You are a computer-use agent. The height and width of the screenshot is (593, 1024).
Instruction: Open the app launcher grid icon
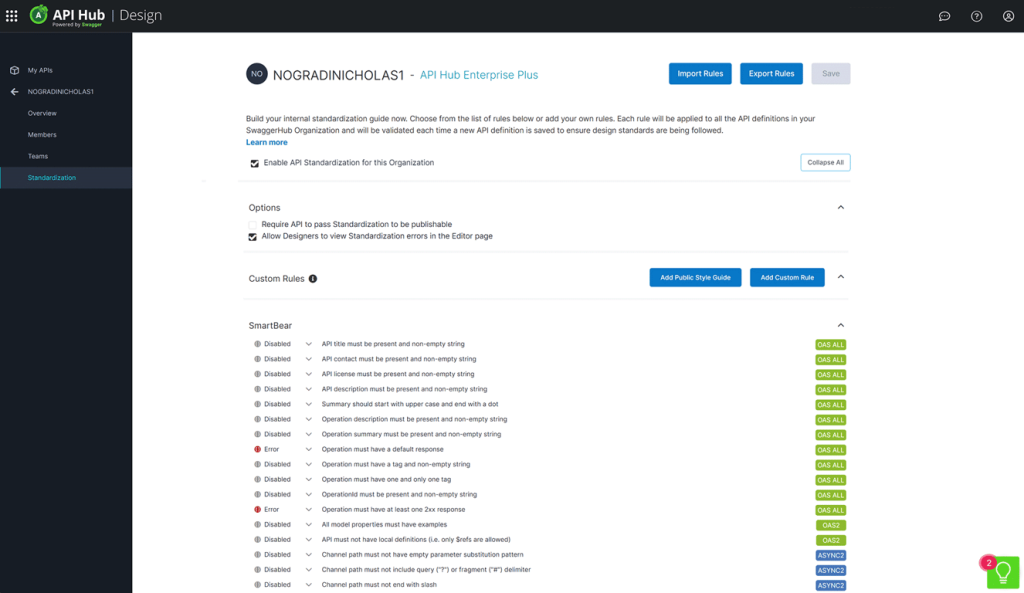[x=12, y=16]
